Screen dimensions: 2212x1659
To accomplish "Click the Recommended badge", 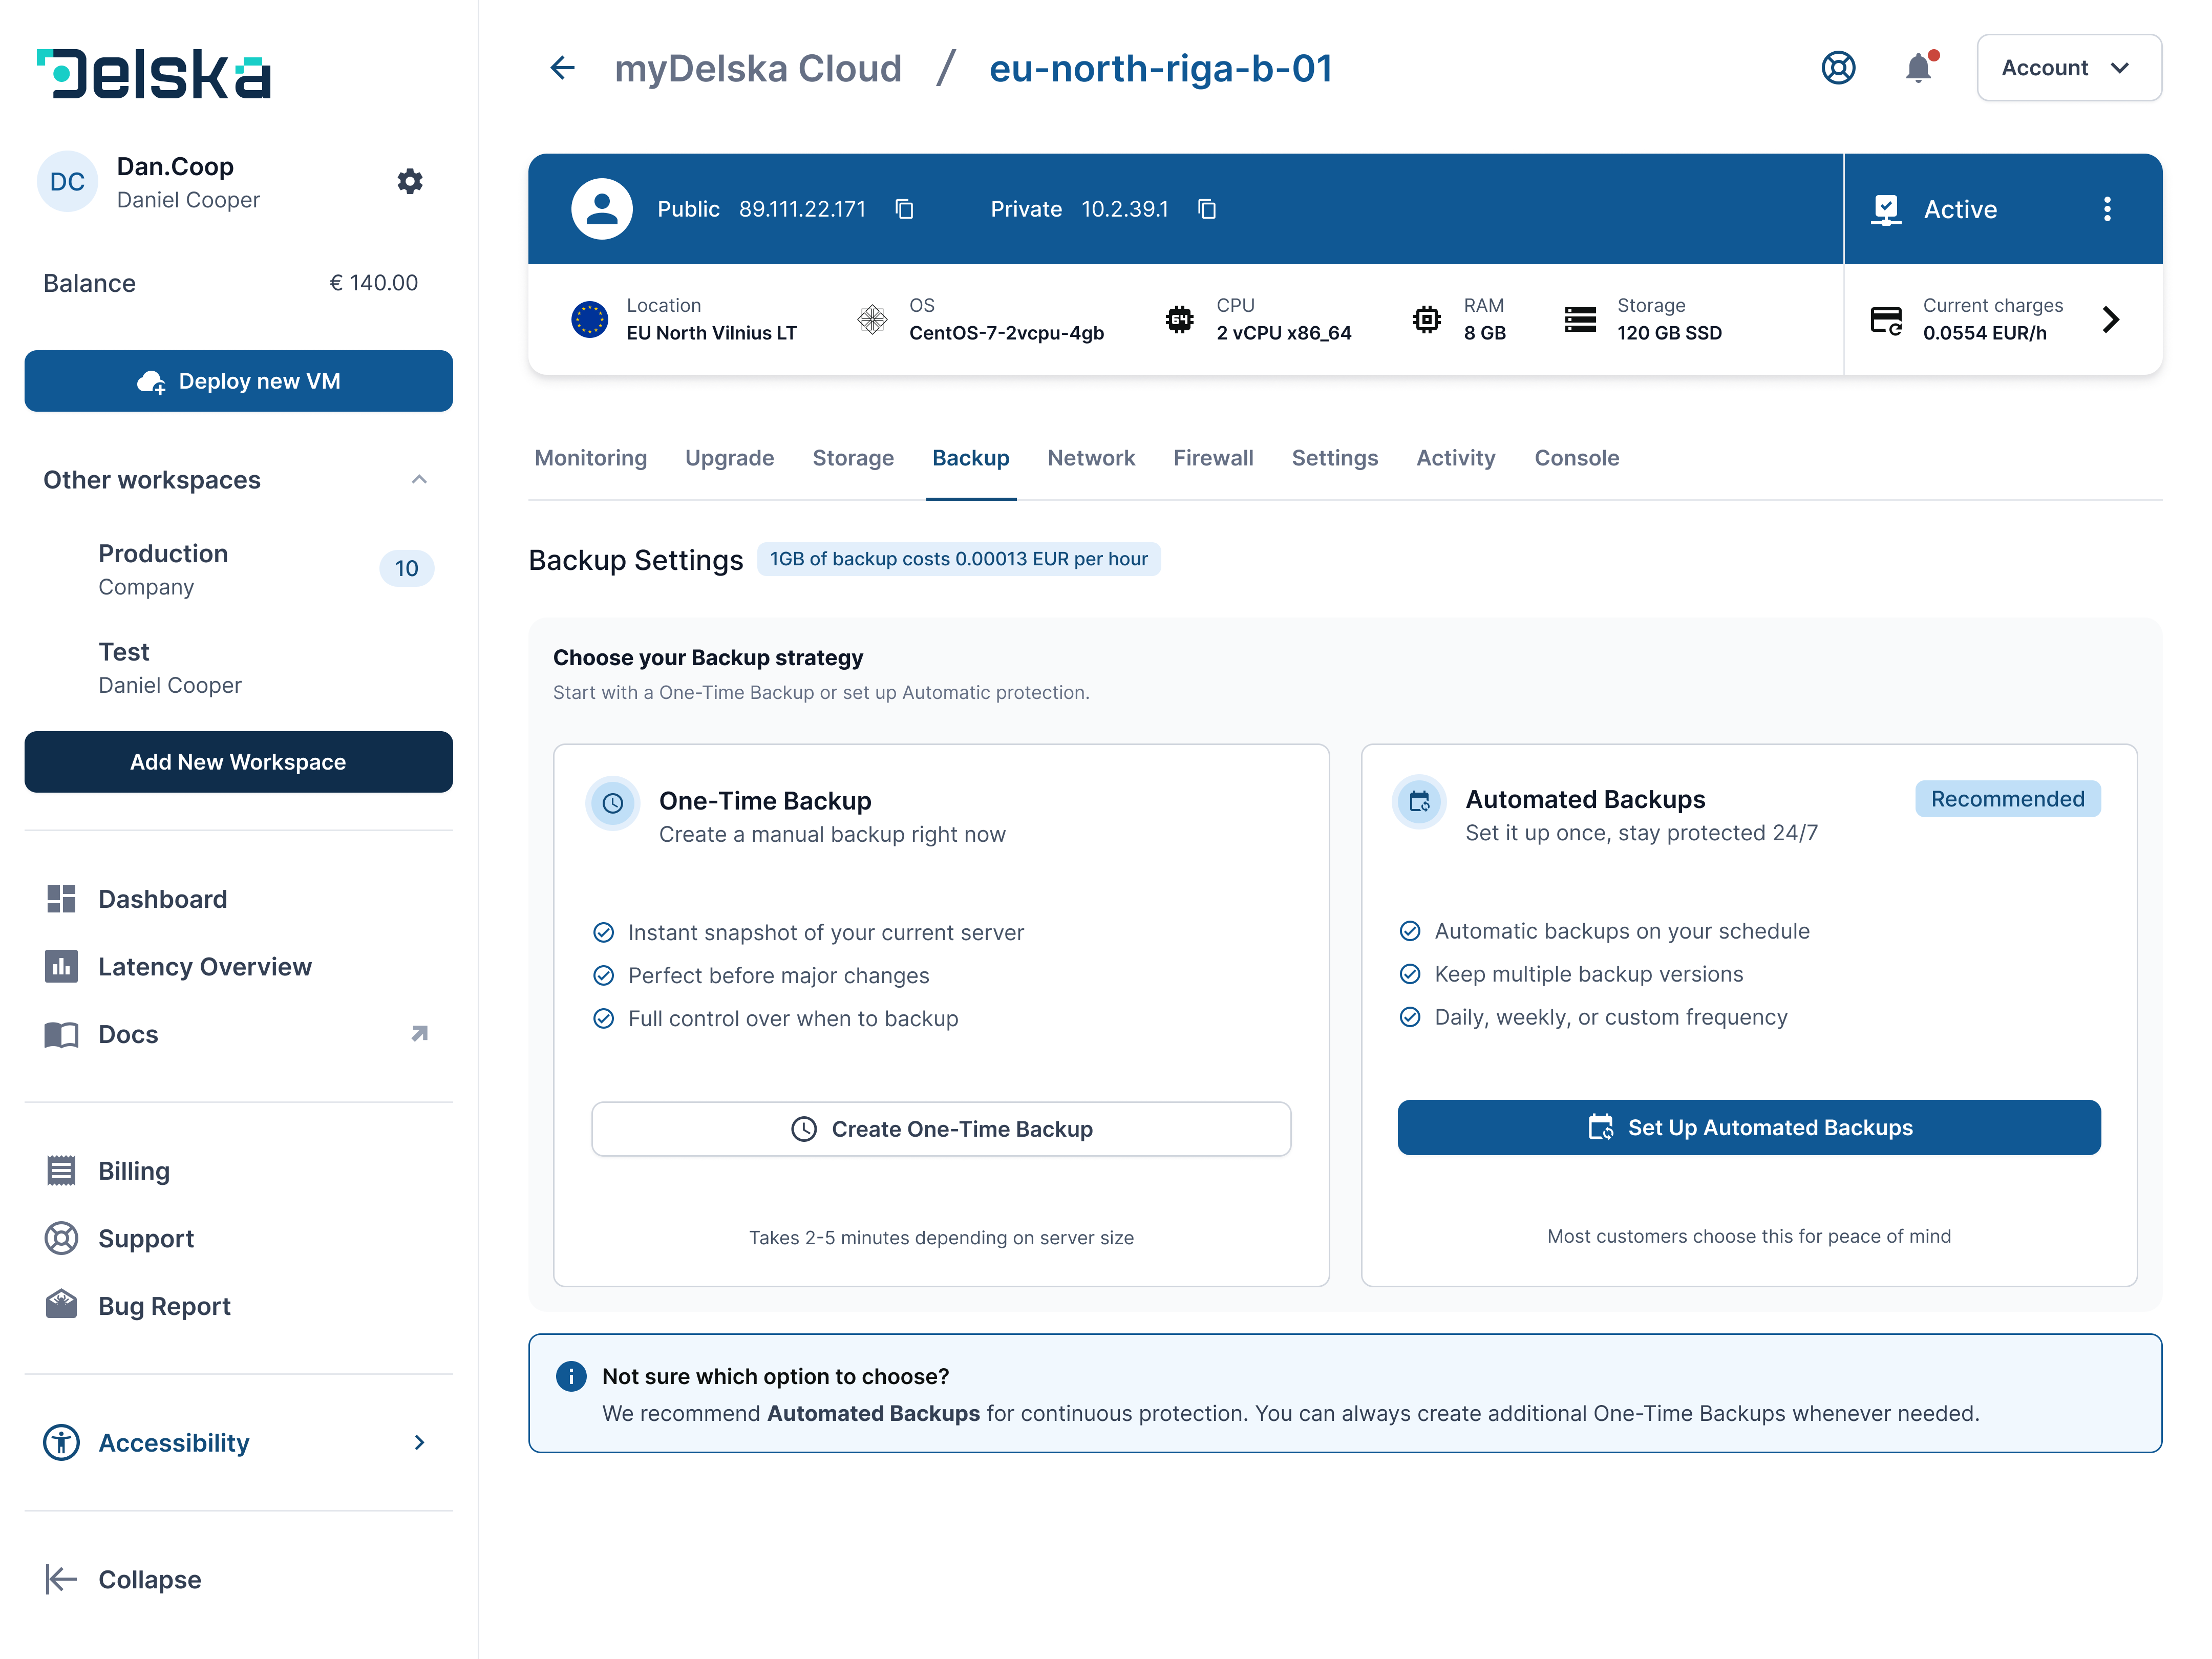I will pyautogui.click(x=2007, y=799).
